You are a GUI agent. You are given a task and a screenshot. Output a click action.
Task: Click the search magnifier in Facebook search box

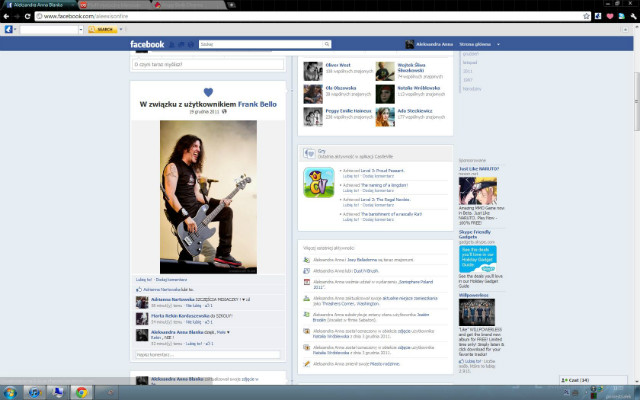327,44
